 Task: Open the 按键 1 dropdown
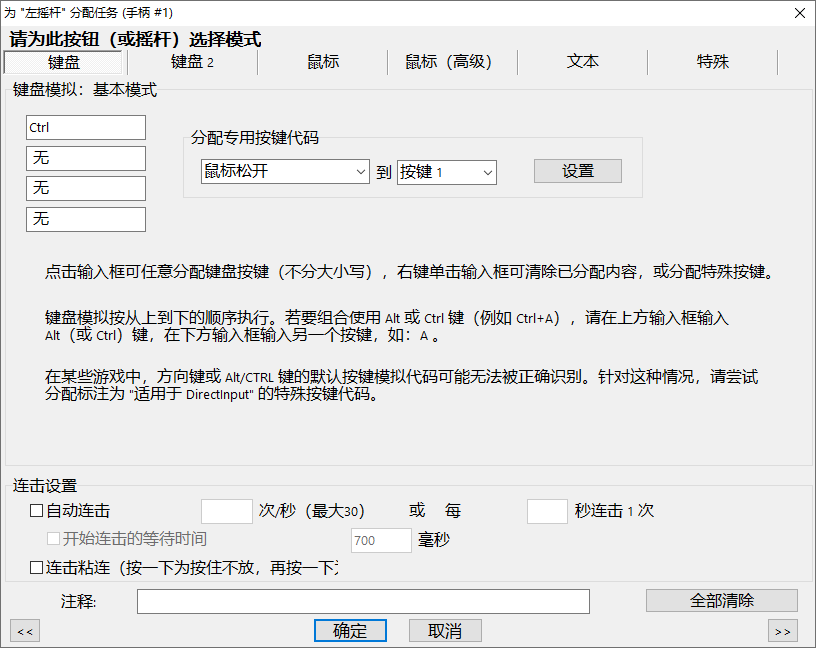tap(446, 172)
